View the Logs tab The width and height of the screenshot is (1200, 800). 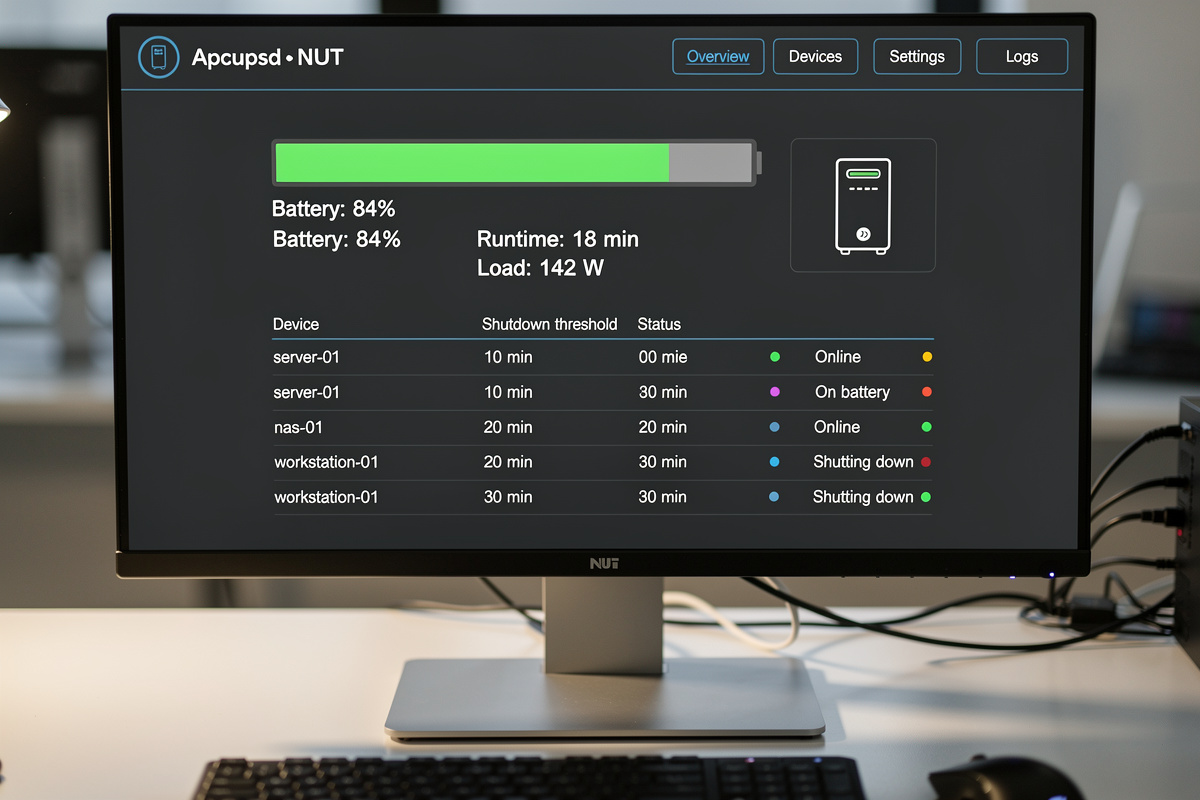[1022, 56]
